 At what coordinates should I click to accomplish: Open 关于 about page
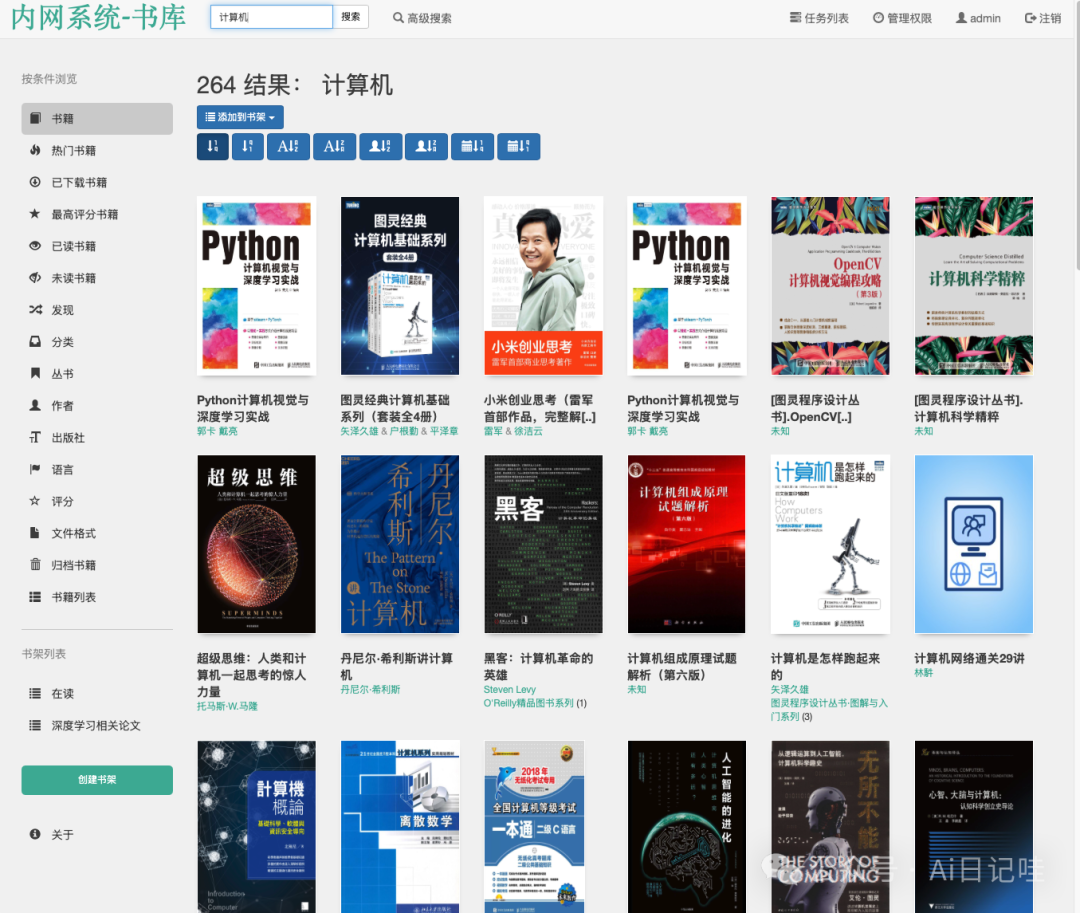click(x=97, y=835)
